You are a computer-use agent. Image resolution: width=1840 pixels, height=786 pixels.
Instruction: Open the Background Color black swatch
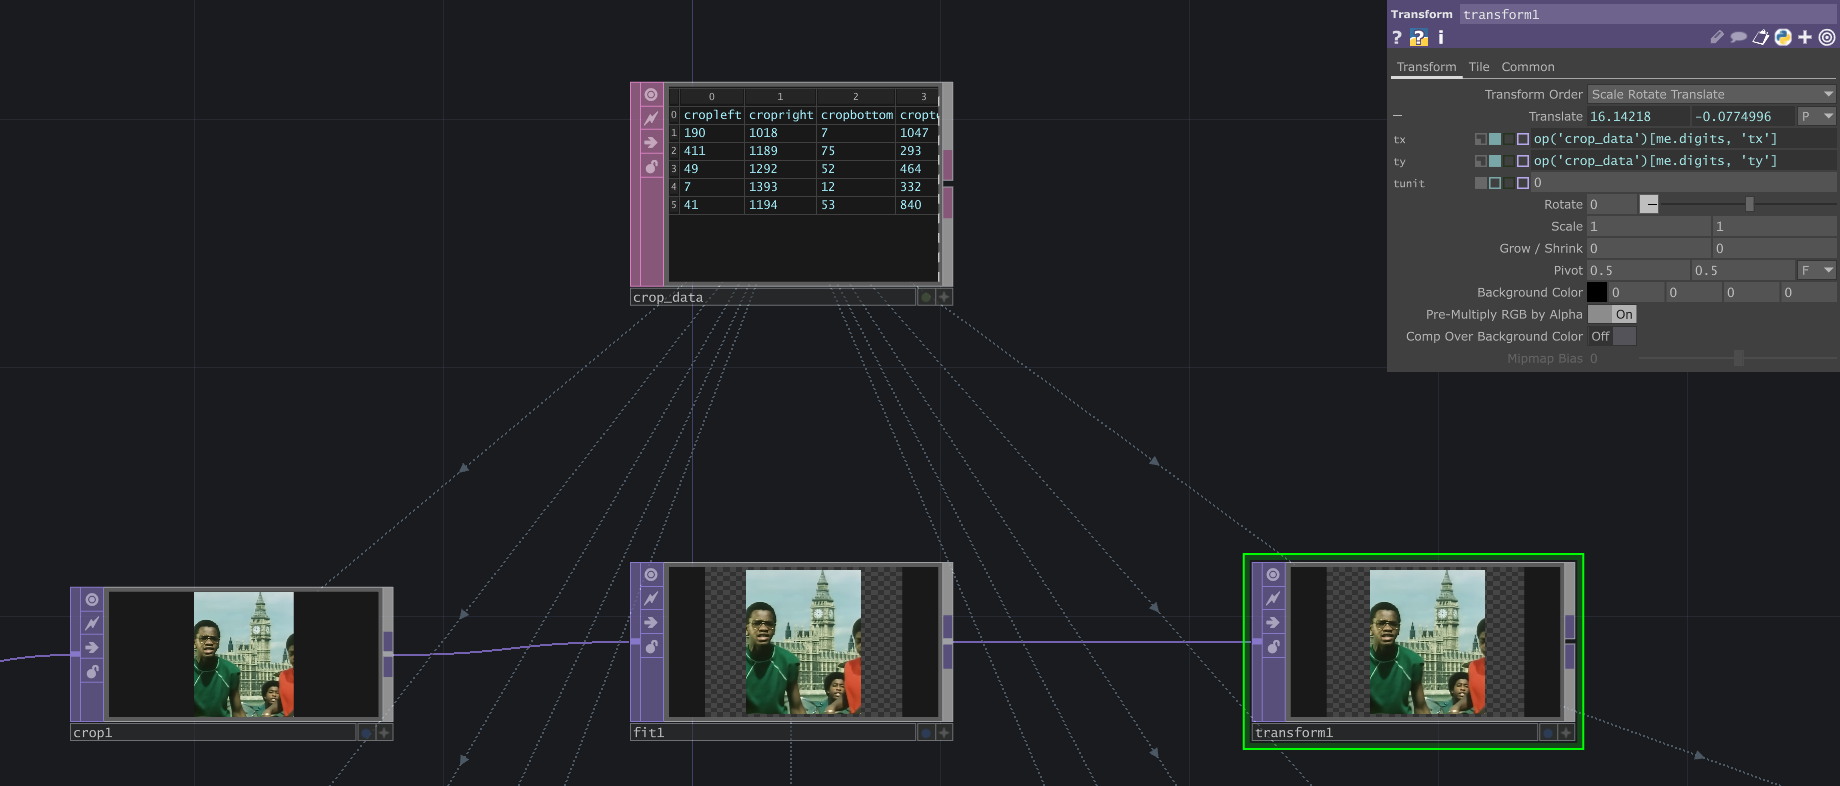1597,293
